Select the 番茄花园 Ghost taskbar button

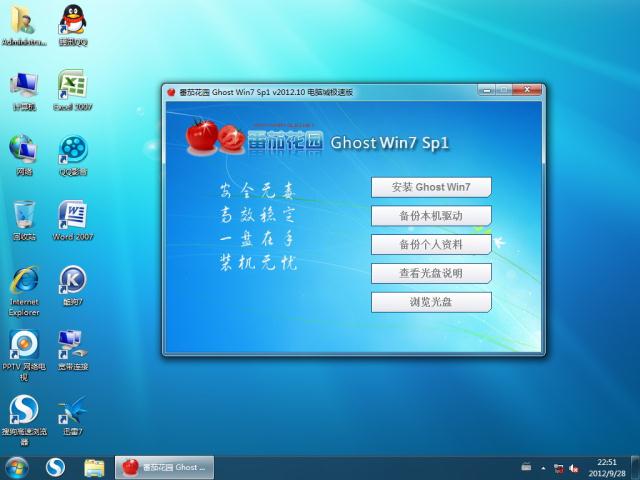point(164,468)
